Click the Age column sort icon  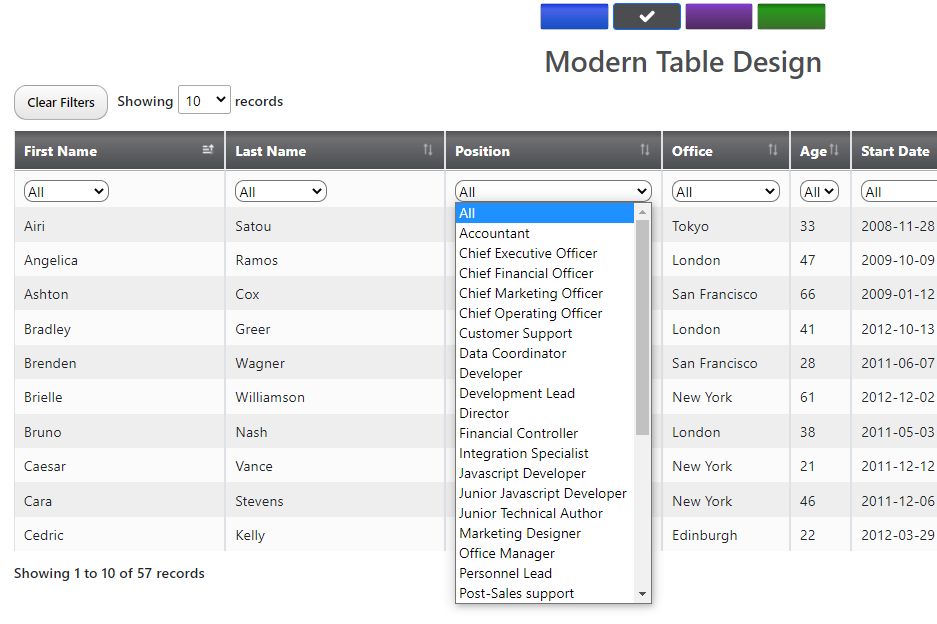[834, 150]
